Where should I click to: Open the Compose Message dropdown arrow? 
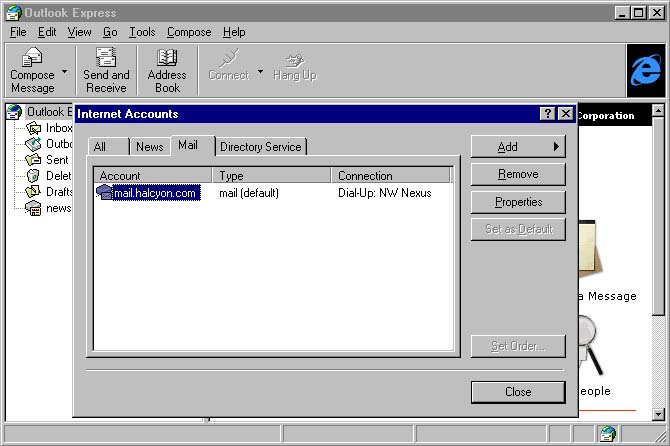click(65, 72)
